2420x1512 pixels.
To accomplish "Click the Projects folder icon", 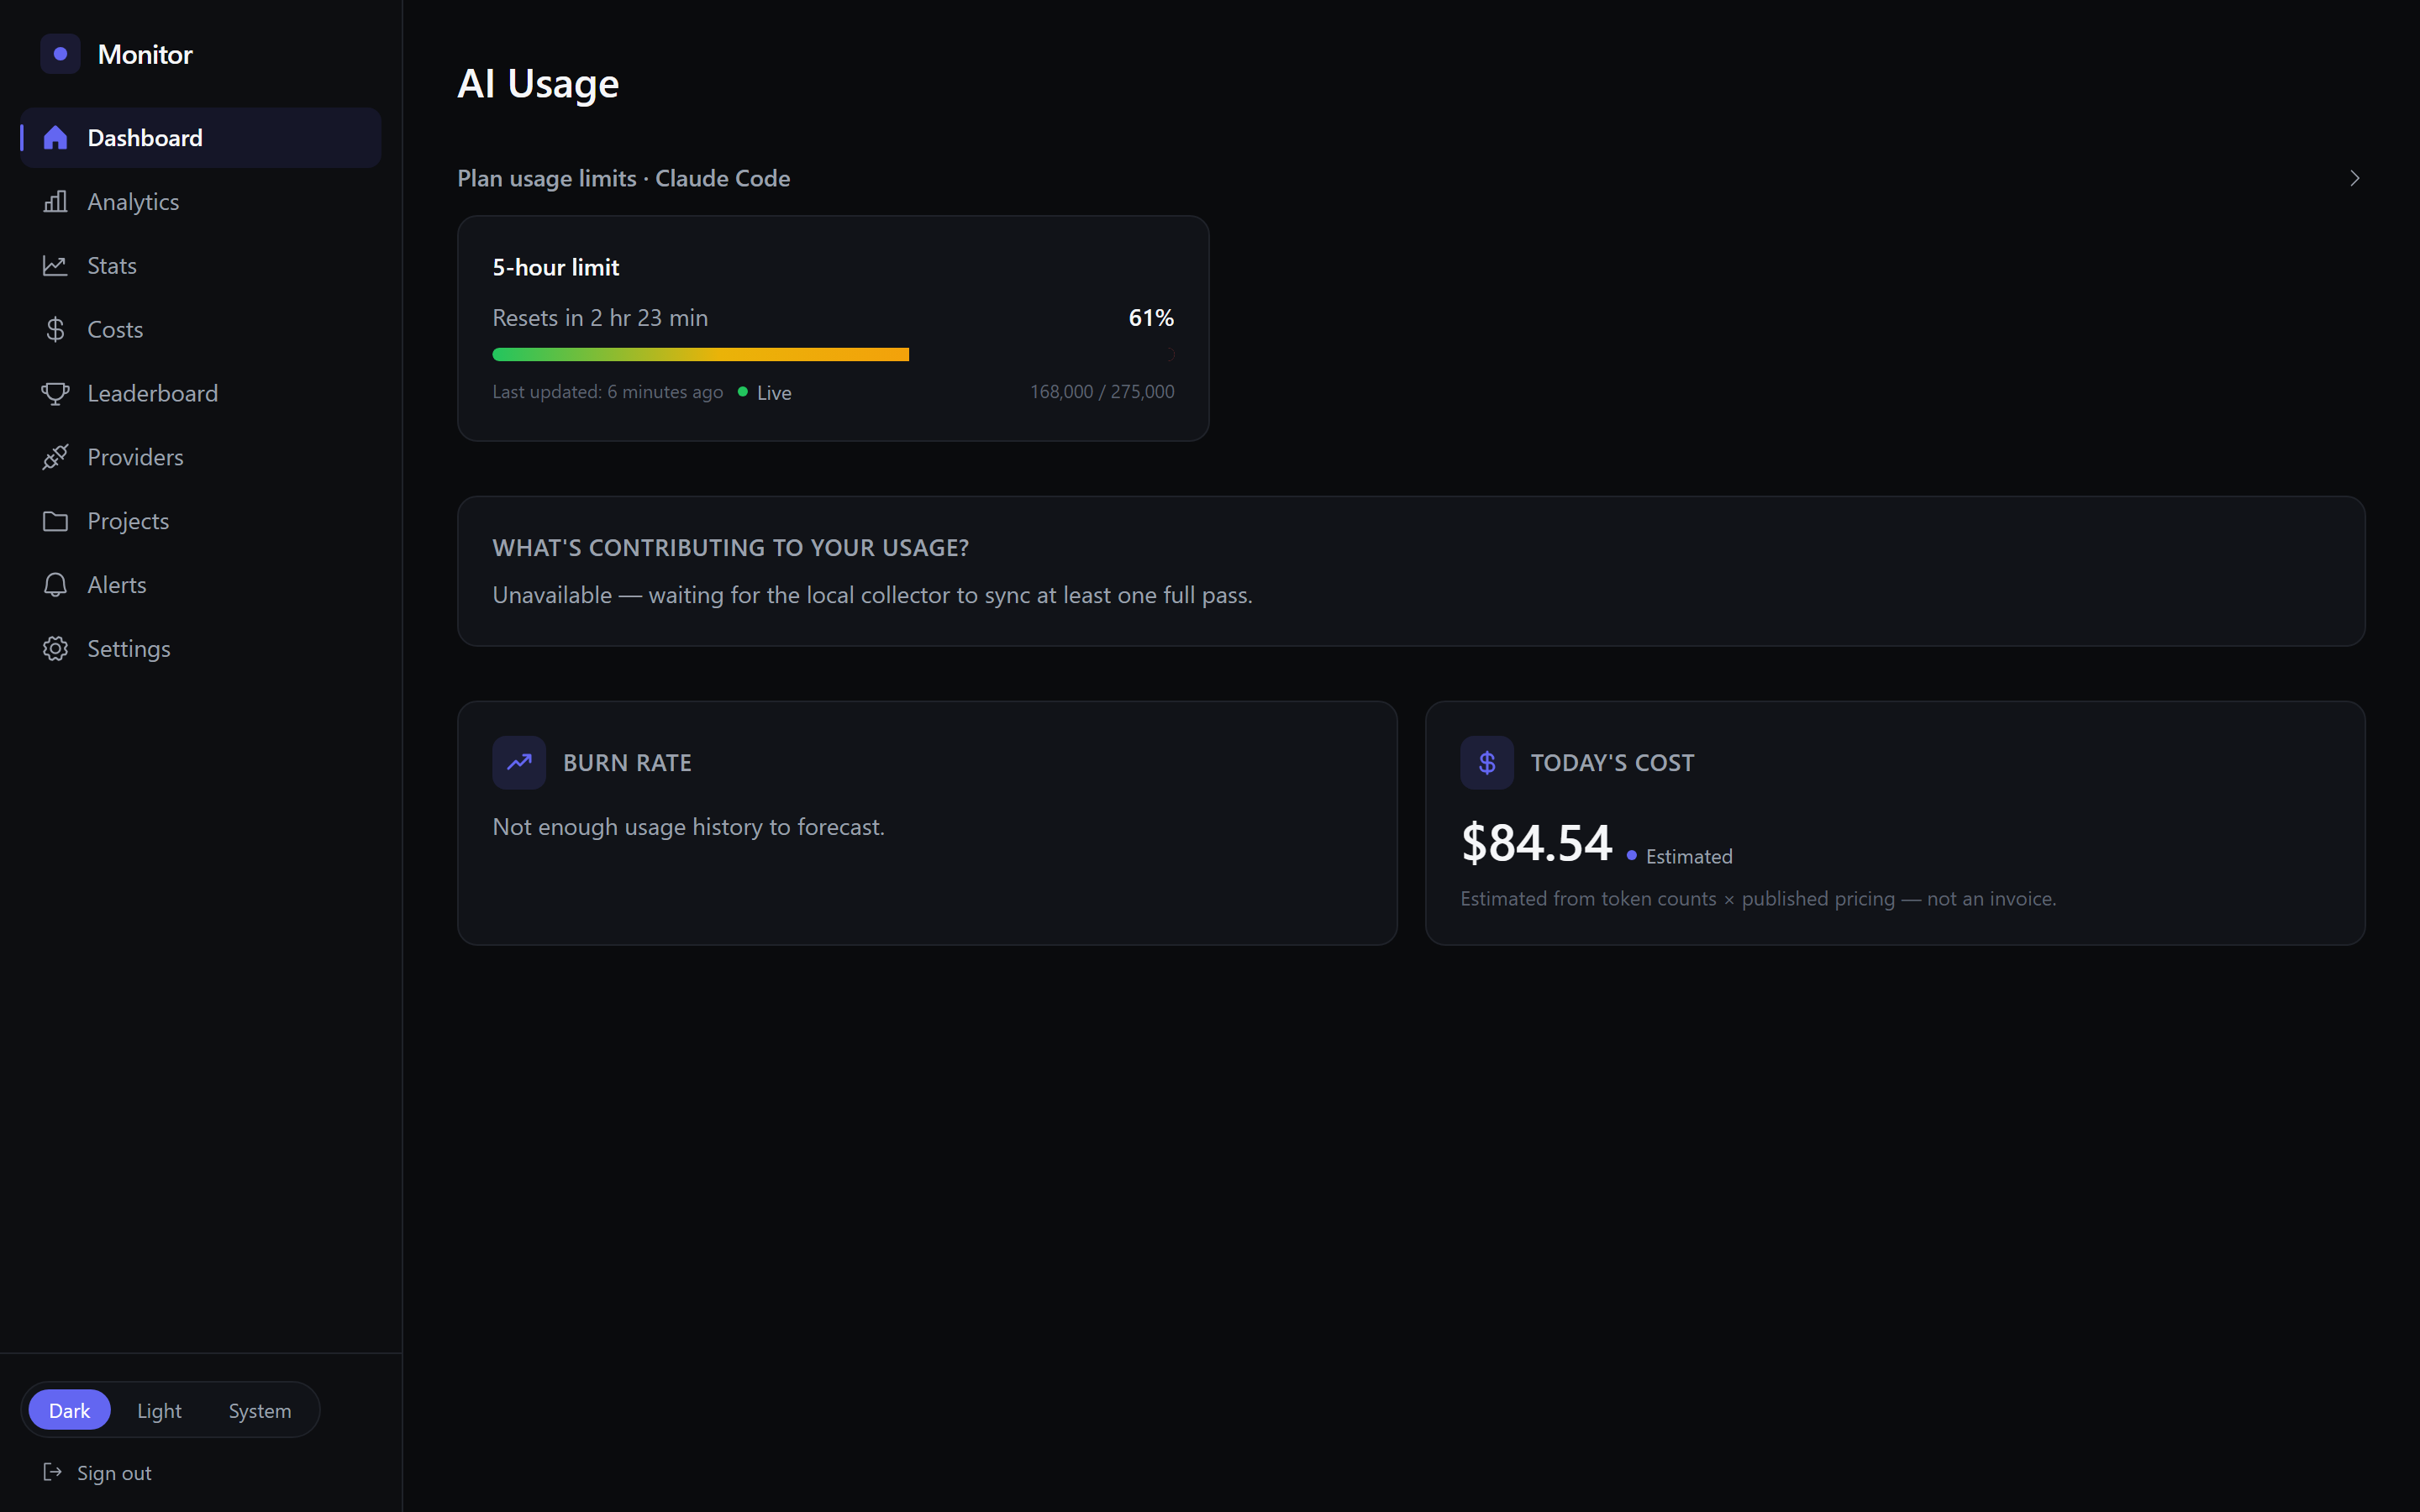I will [x=55, y=521].
